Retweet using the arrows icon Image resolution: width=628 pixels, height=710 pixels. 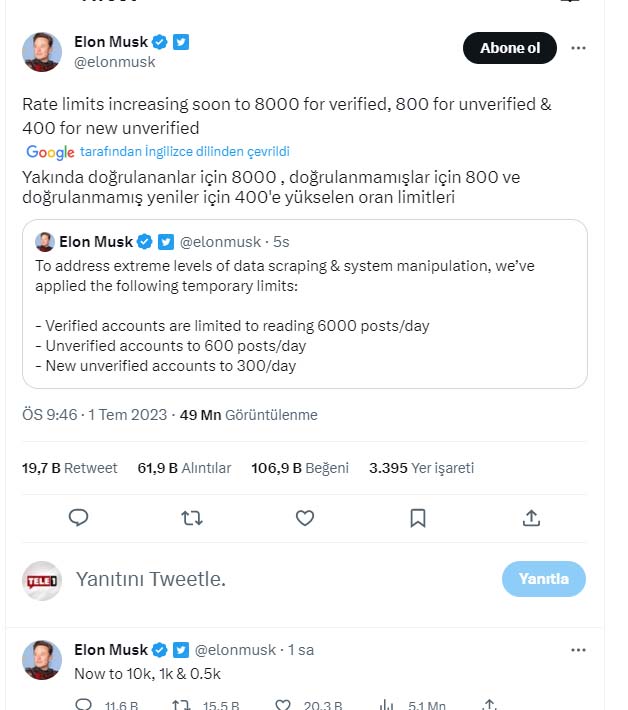(192, 517)
